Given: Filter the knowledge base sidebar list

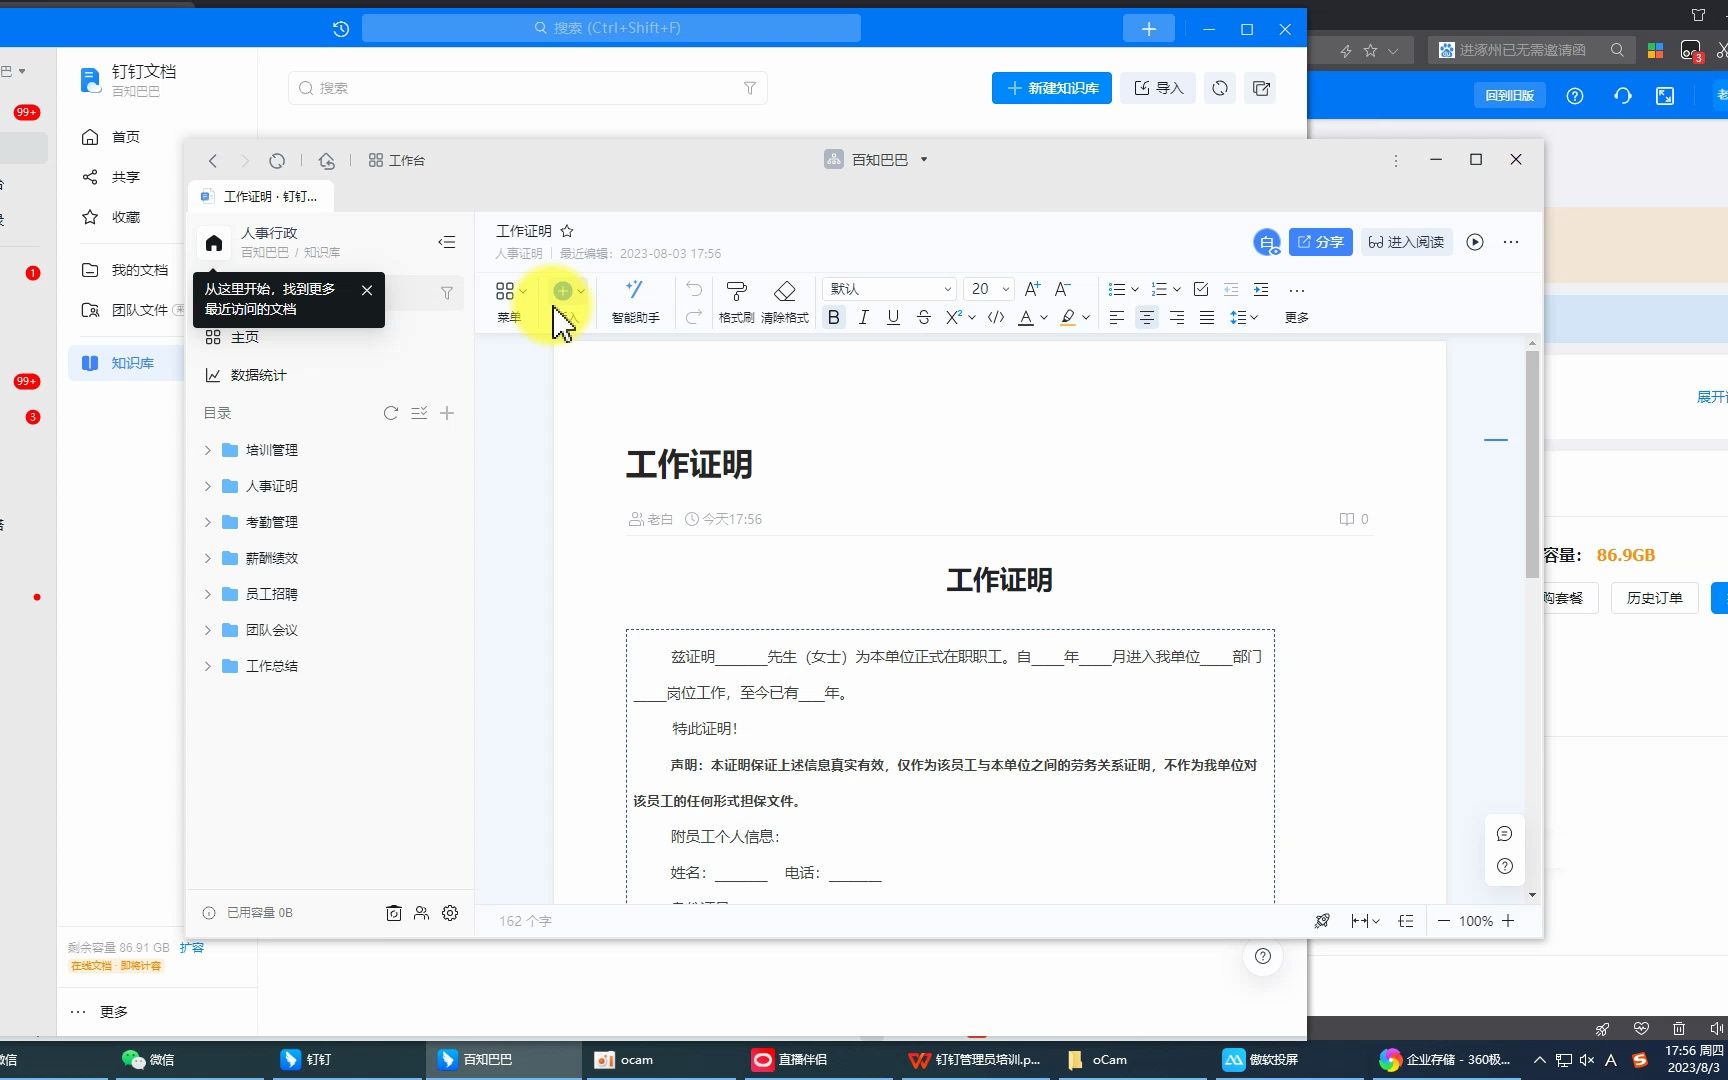Looking at the screenshot, I should 447,293.
